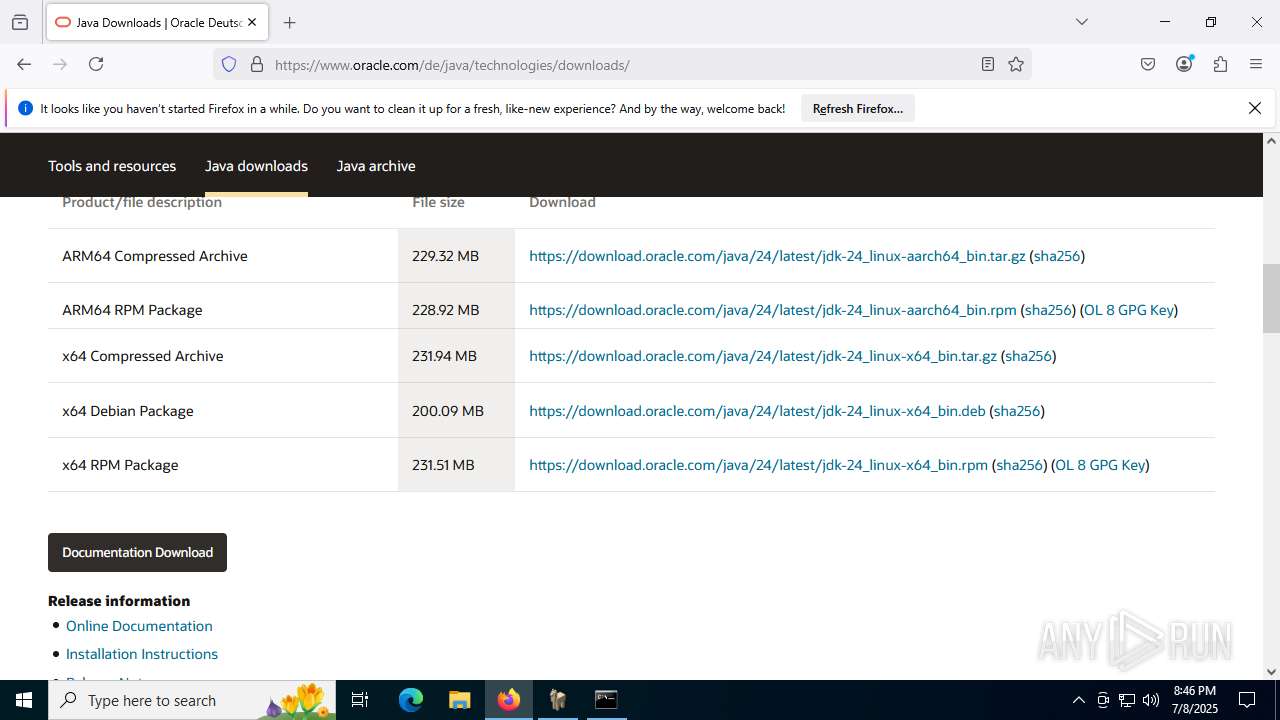
Task: Close the Java Downloads tab
Action: coord(252,22)
